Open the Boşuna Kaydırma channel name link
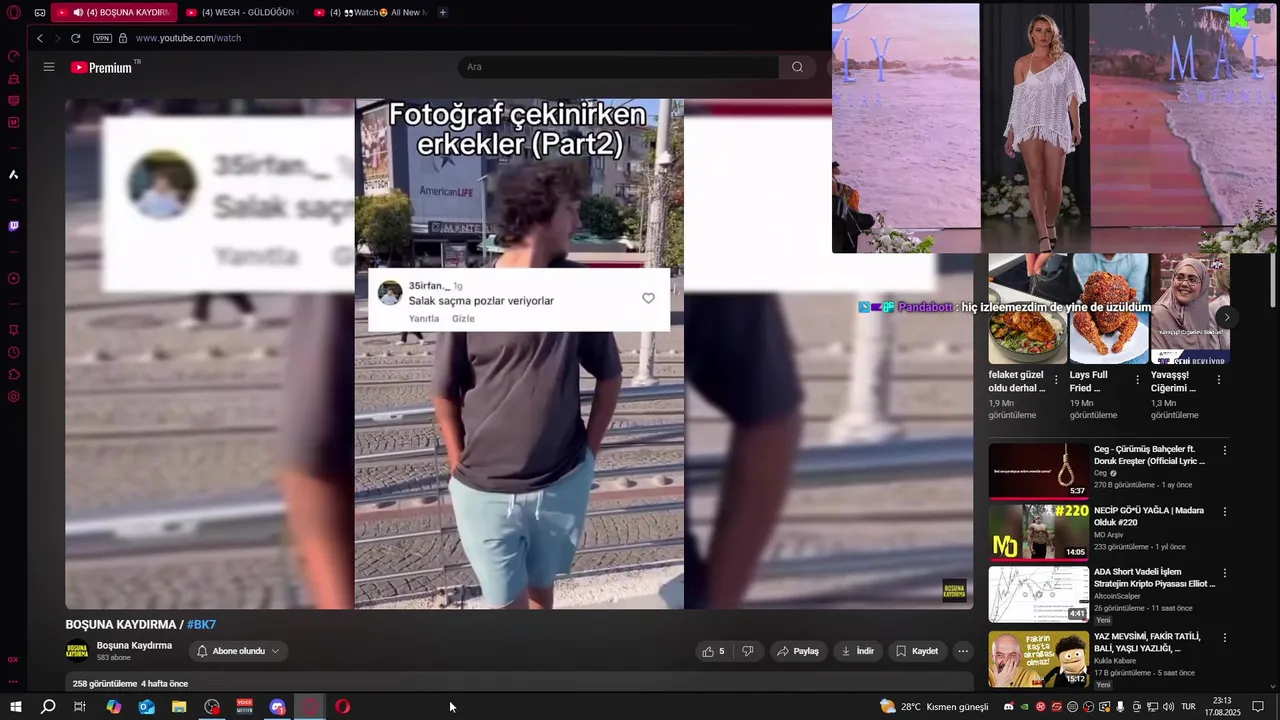This screenshot has width=1280, height=720. [x=134, y=646]
